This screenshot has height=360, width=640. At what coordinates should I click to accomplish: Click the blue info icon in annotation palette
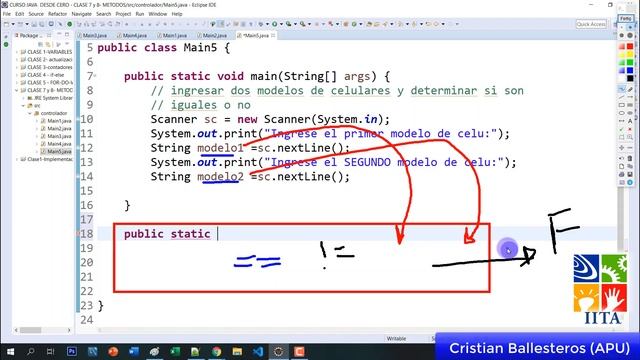pyautogui.click(x=630, y=182)
